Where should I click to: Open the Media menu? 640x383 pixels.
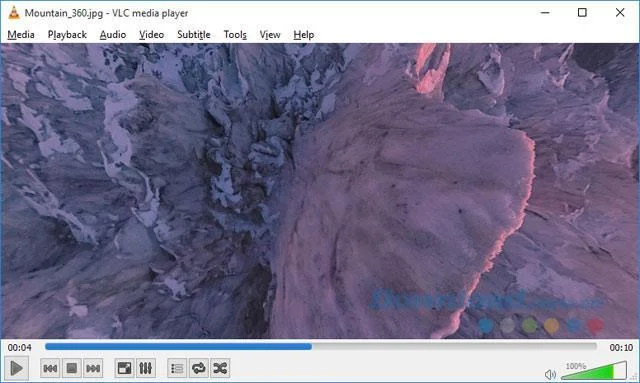coord(21,35)
